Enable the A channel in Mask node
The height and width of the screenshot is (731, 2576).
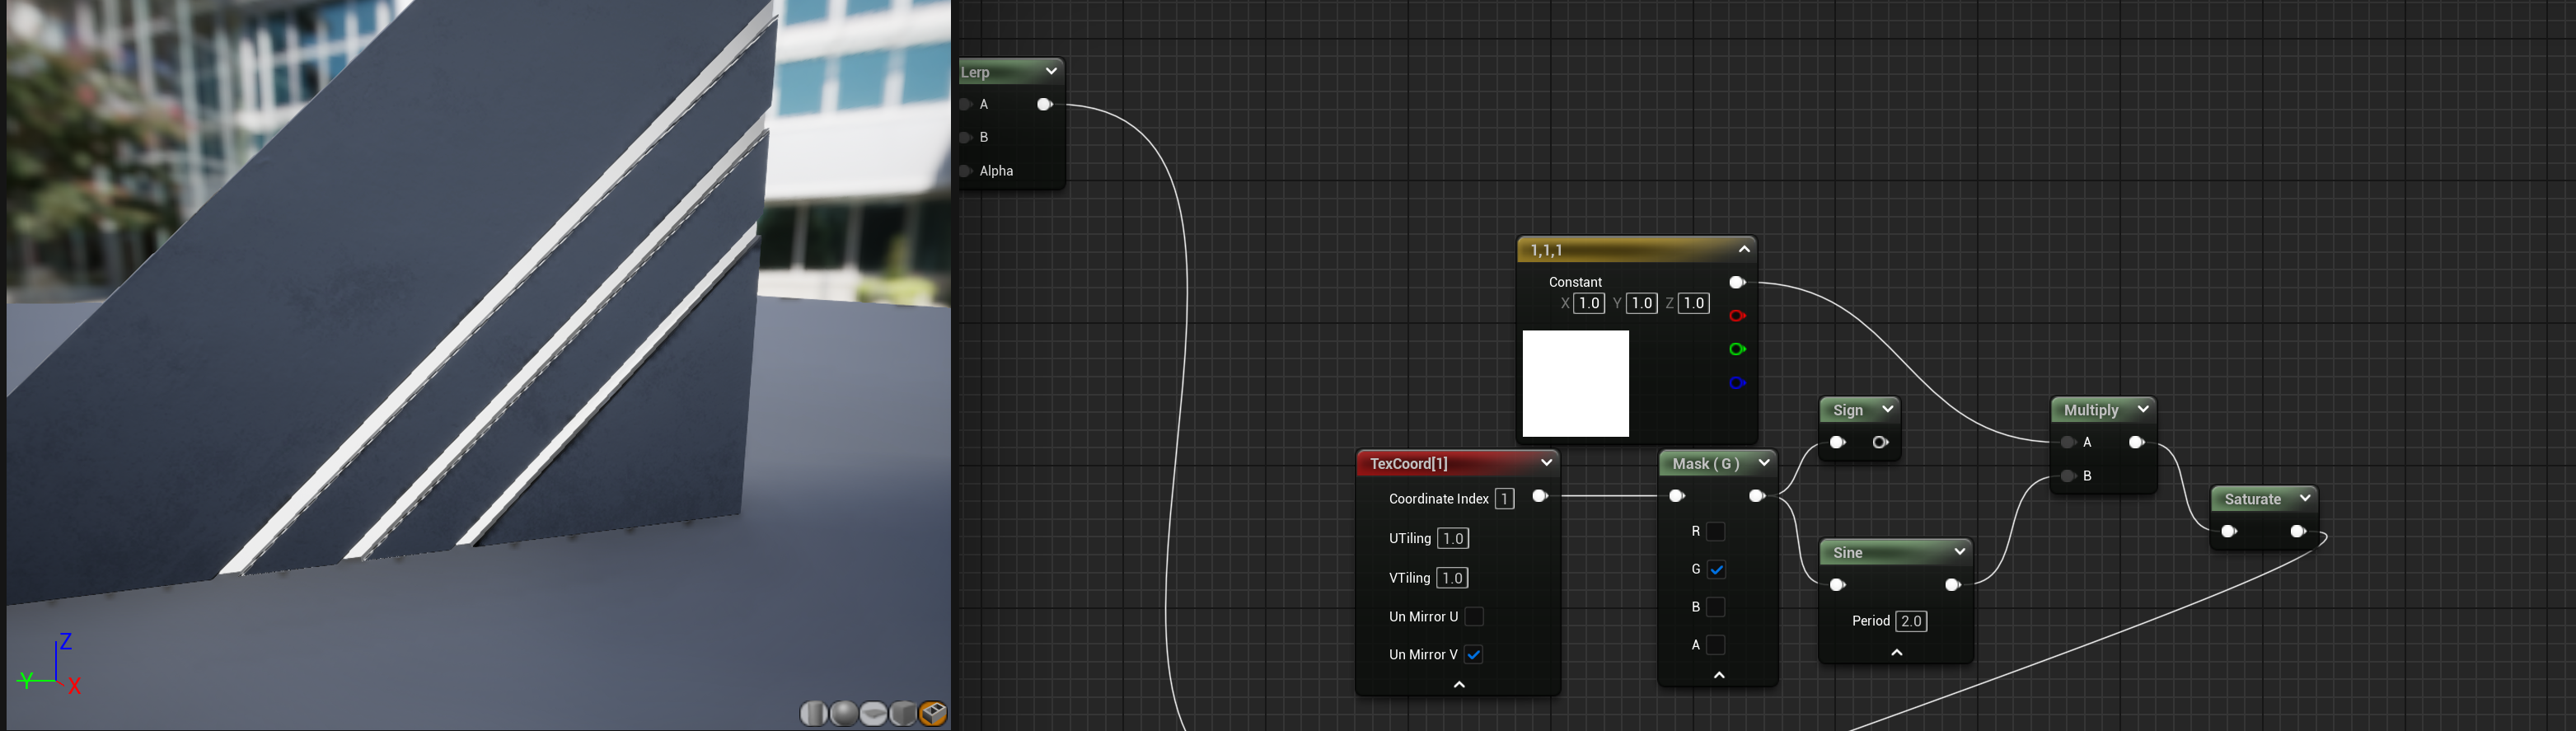[x=1716, y=645]
